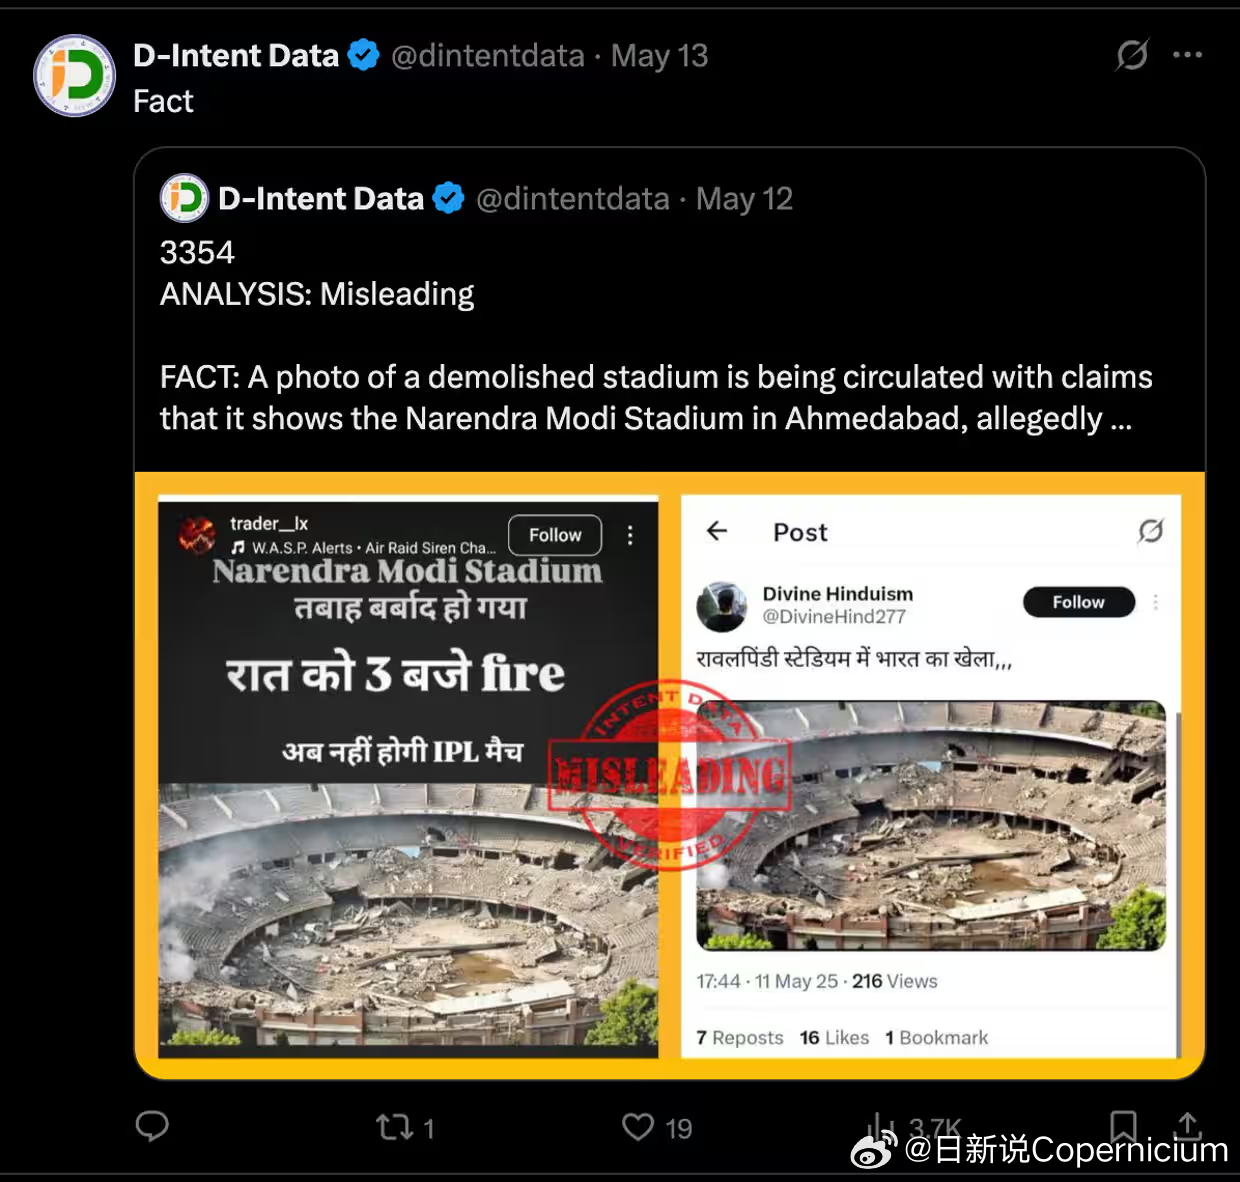Open the Narendra Modi Stadium fire image

click(x=408, y=776)
